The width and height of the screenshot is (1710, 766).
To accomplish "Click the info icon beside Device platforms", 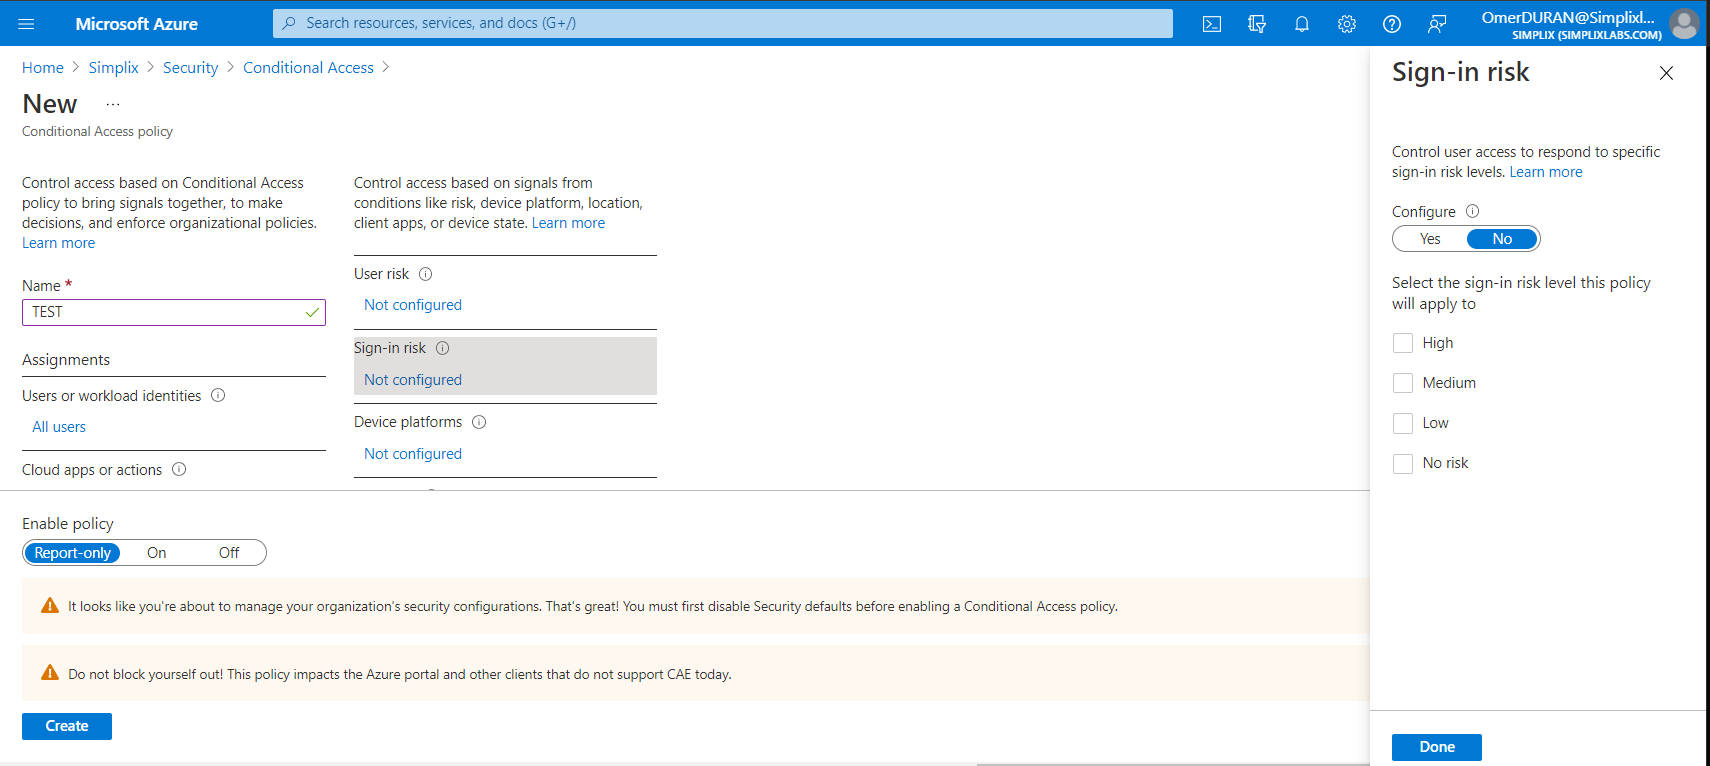I will [x=479, y=422].
